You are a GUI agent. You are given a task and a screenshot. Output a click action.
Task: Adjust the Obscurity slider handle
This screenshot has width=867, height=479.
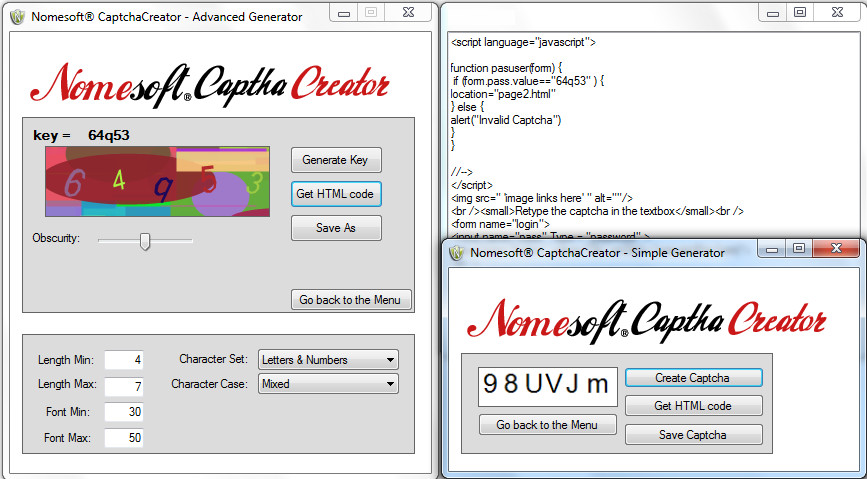pyautogui.click(x=145, y=241)
